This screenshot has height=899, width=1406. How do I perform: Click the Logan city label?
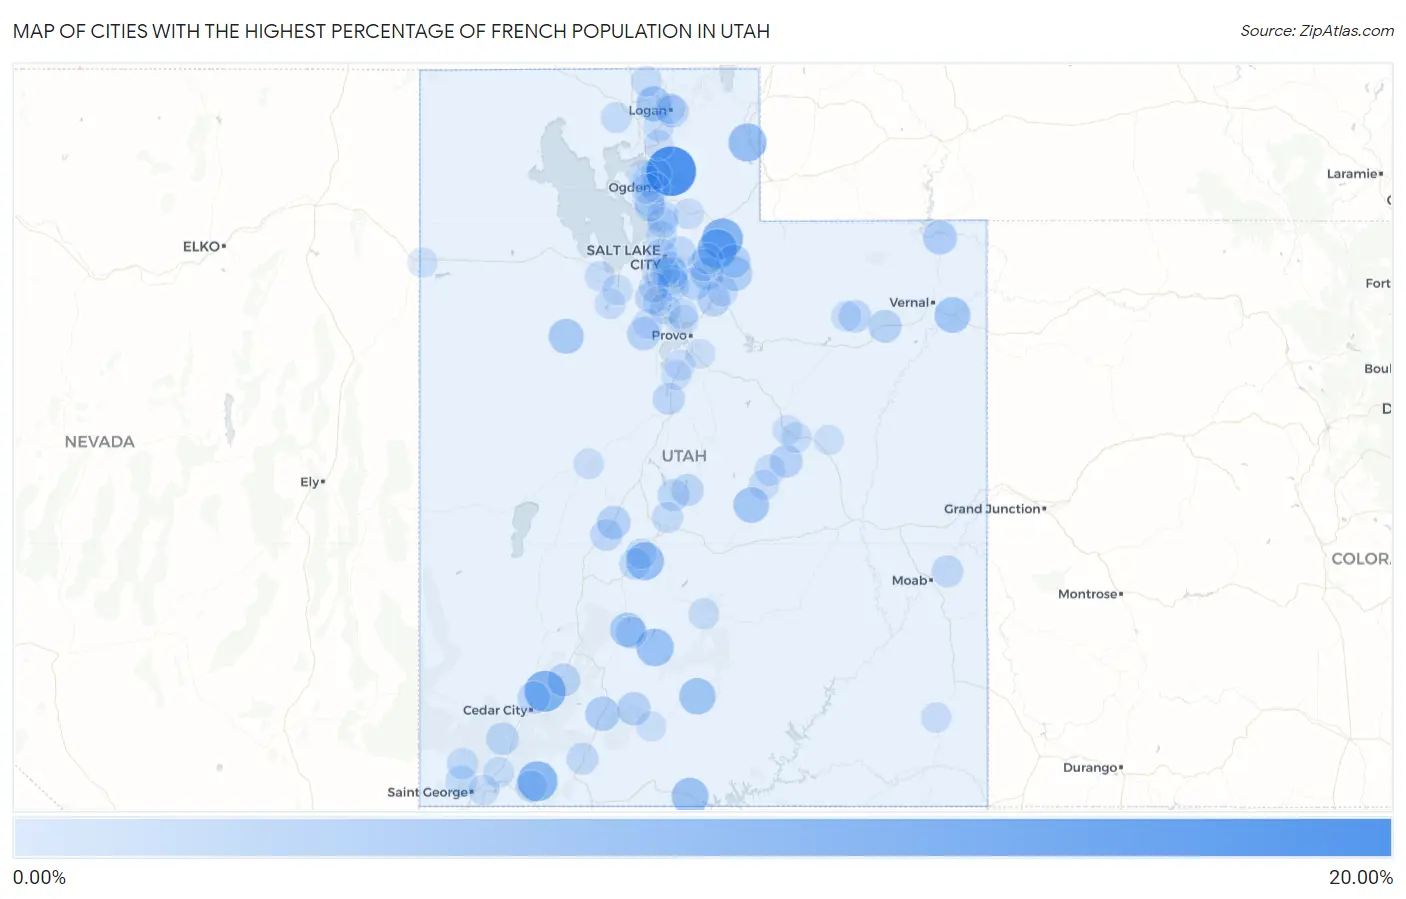point(650,111)
